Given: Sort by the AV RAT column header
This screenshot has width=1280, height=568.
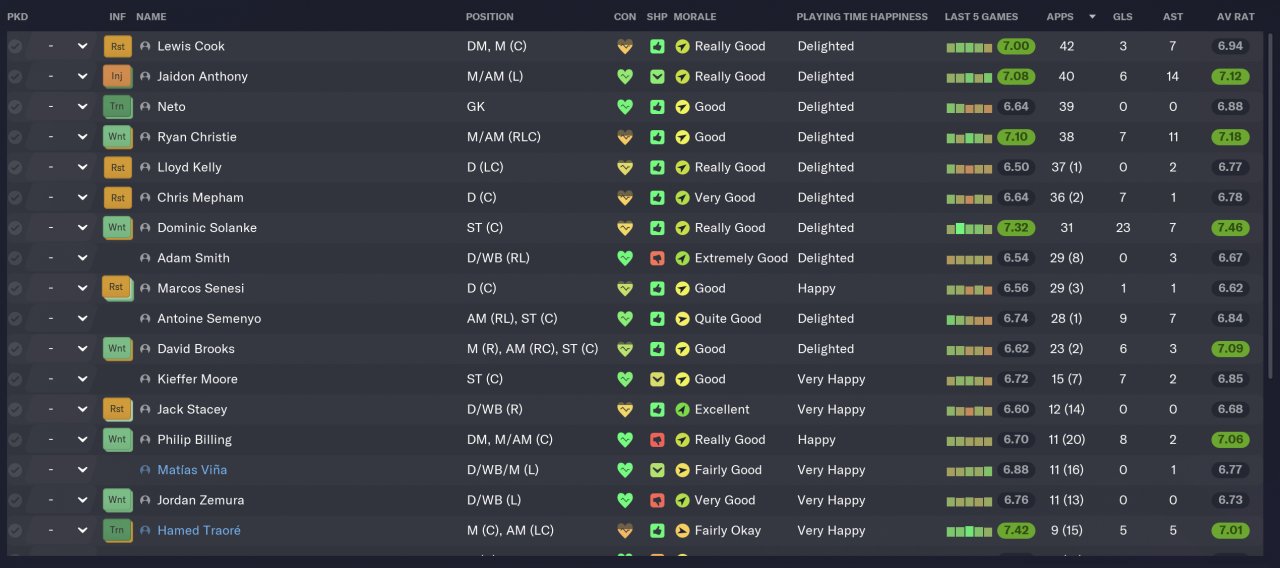Looking at the screenshot, I should coord(1235,17).
